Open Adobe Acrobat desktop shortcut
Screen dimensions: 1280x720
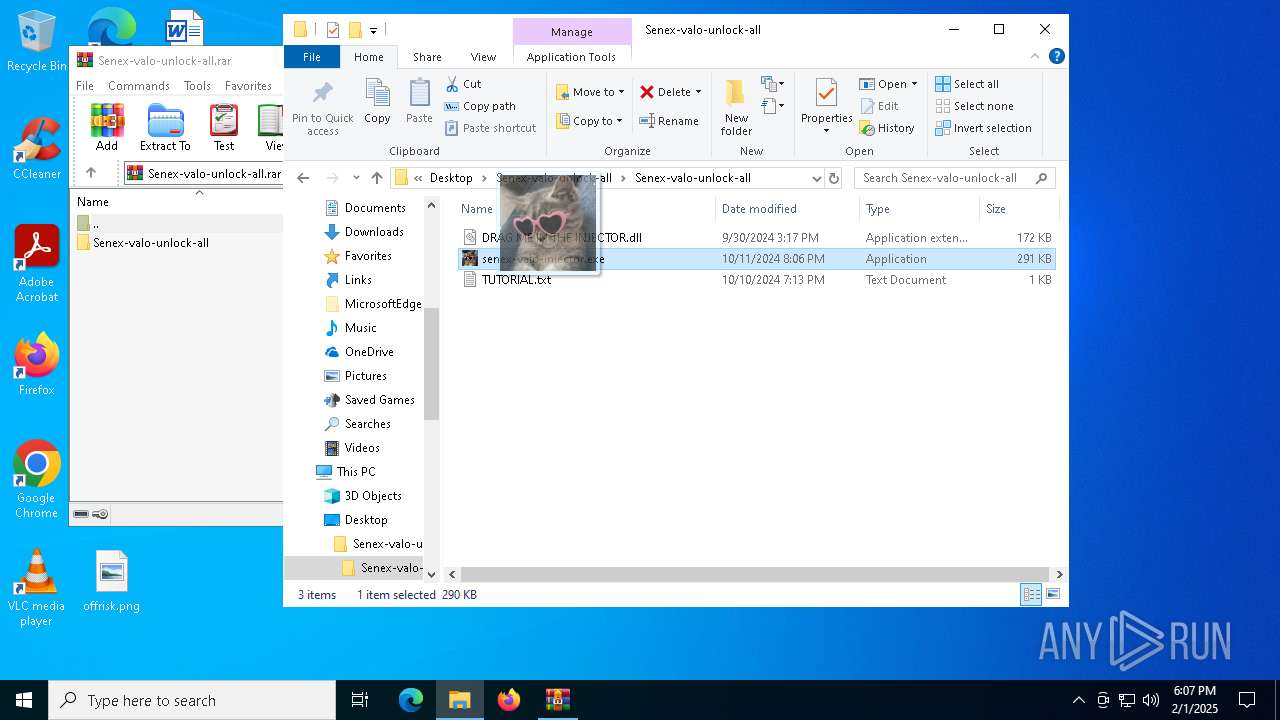click(x=36, y=264)
